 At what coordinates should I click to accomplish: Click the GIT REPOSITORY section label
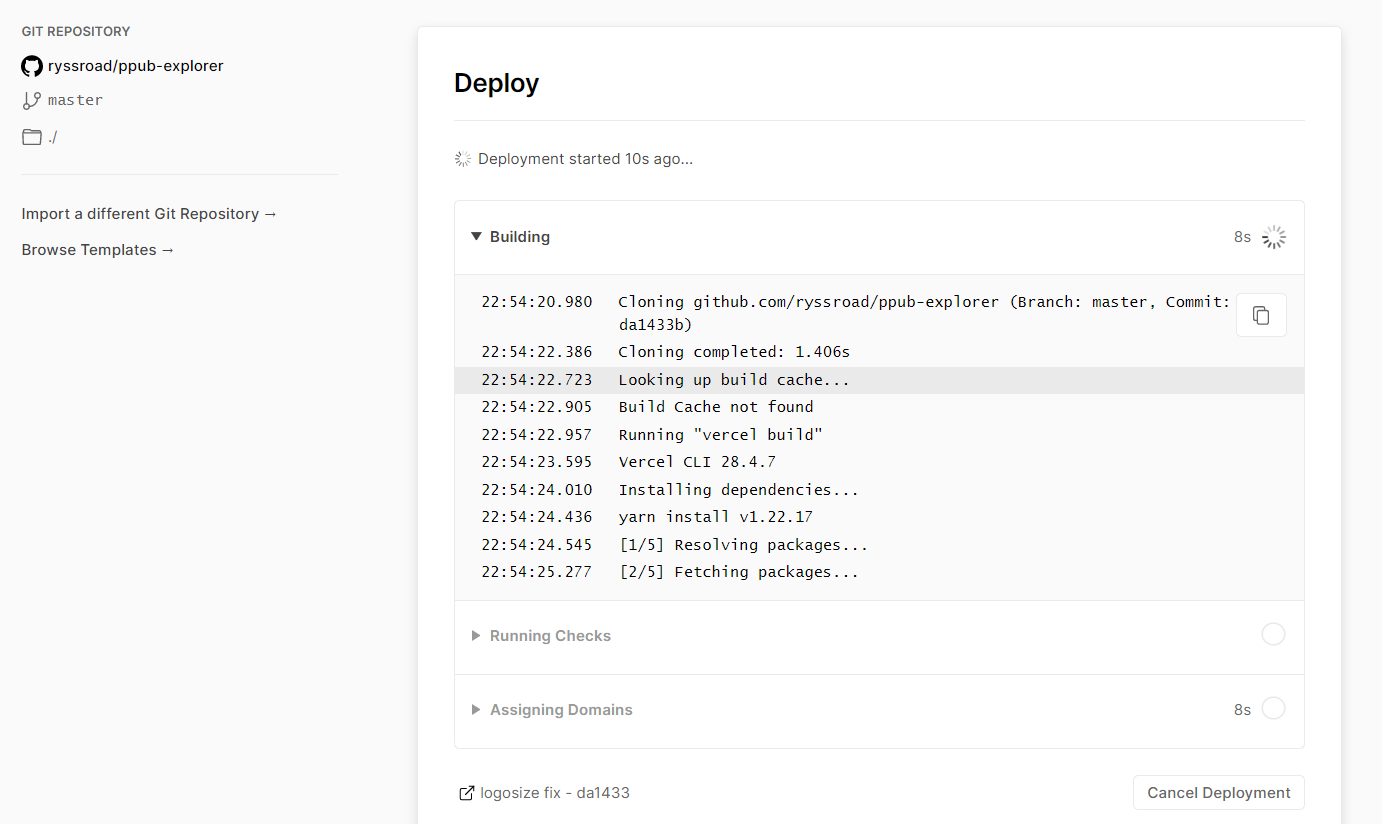[76, 32]
